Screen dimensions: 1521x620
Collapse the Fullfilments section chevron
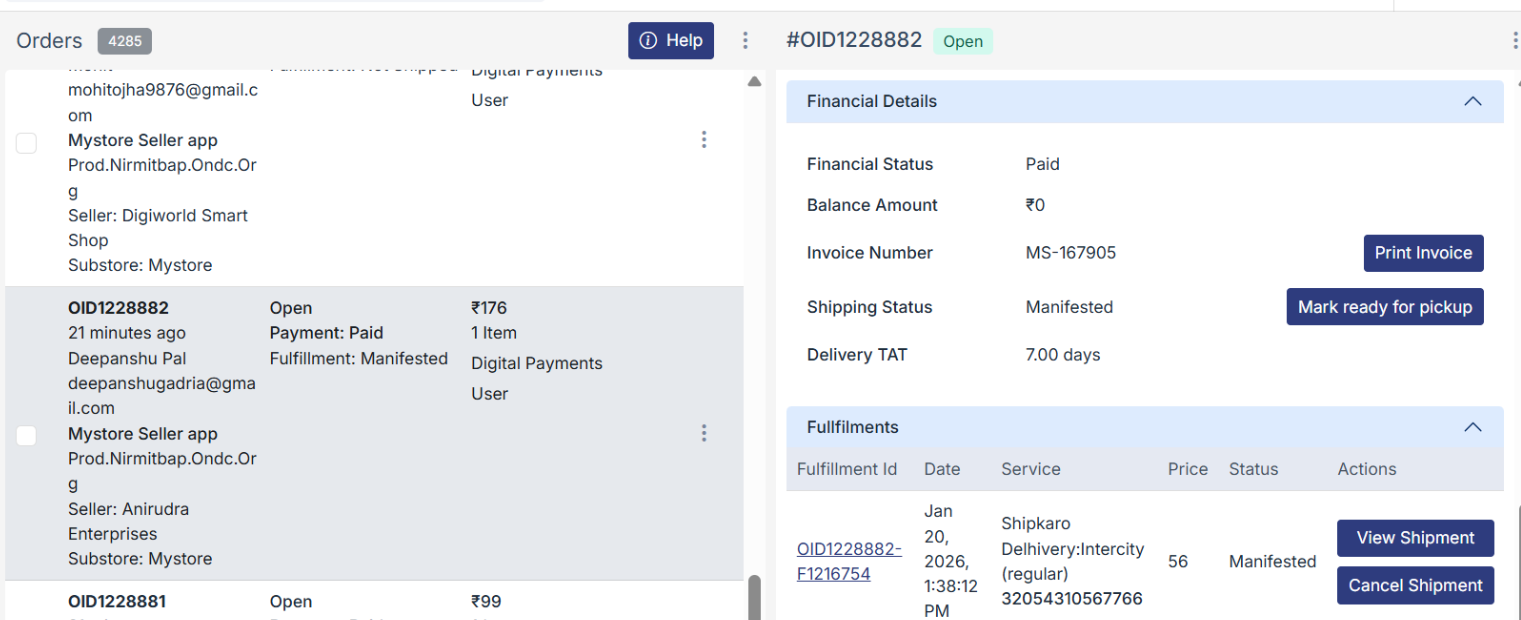[1472, 427]
